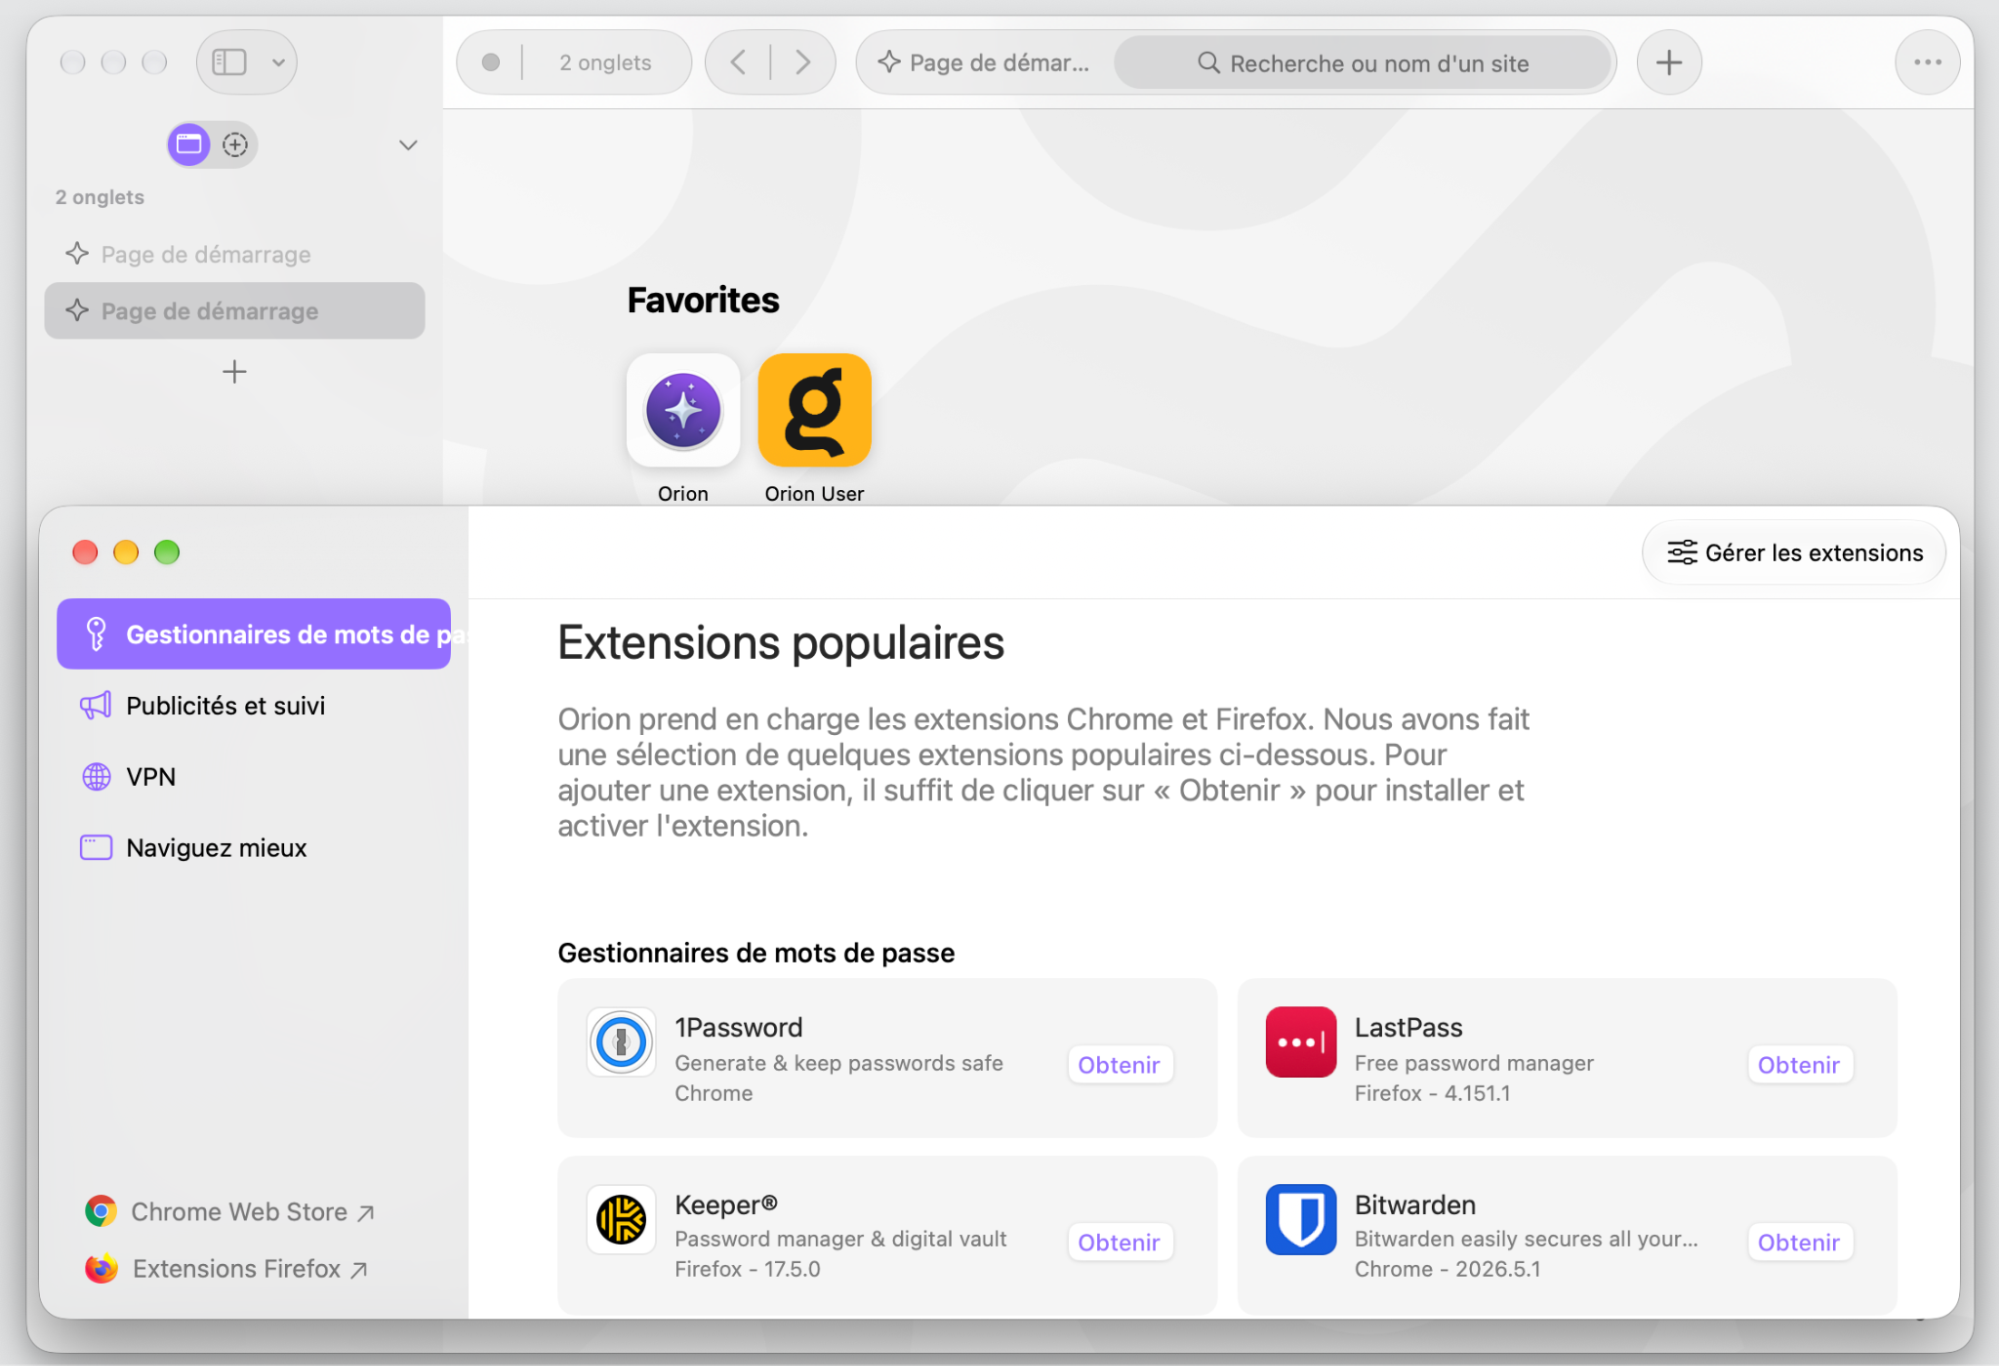
Task: Click the Keeper extension icon
Action: click(x=620, y=1219)
